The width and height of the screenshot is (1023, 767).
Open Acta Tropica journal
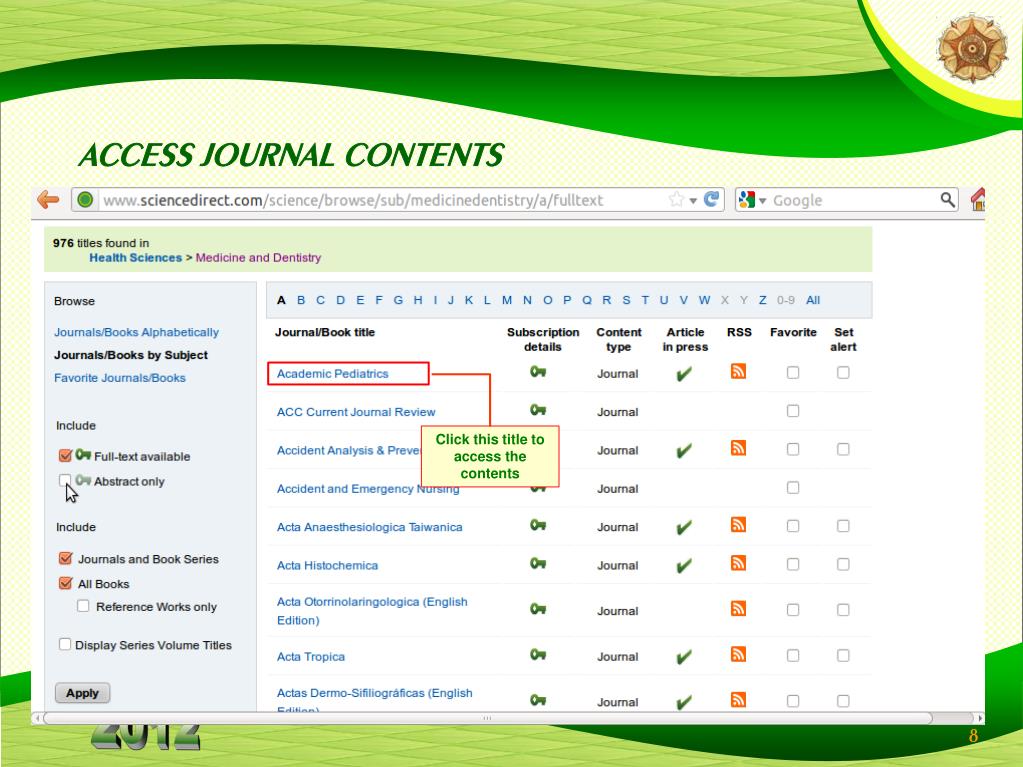click(x=311, y=657)
